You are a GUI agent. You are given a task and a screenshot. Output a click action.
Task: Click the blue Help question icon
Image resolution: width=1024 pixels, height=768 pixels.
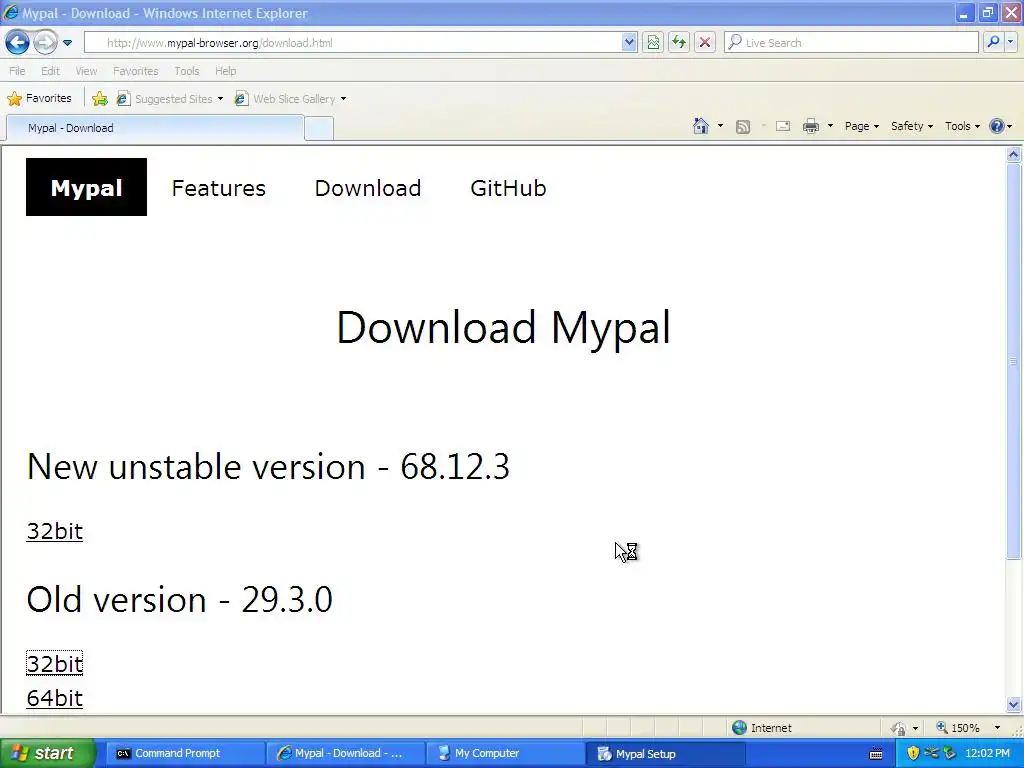(x=997, y=126)
